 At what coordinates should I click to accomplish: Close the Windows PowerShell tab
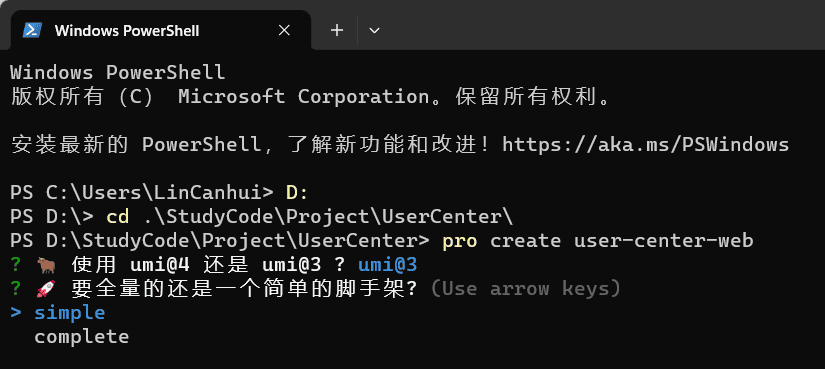(284, 31)
